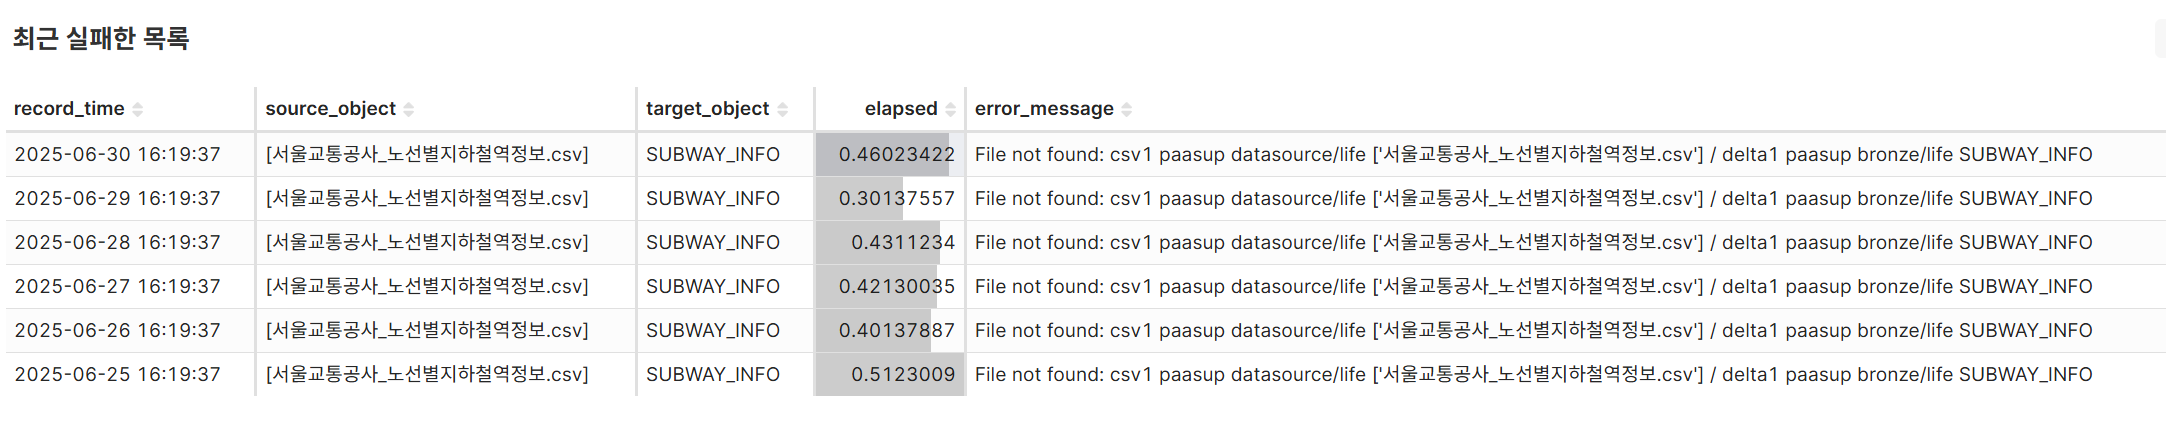Toggle sorting on the elapsed column icon
The width and height of the screenshot is (2166, 448).
pyautogui.click(x=951, y=109)
